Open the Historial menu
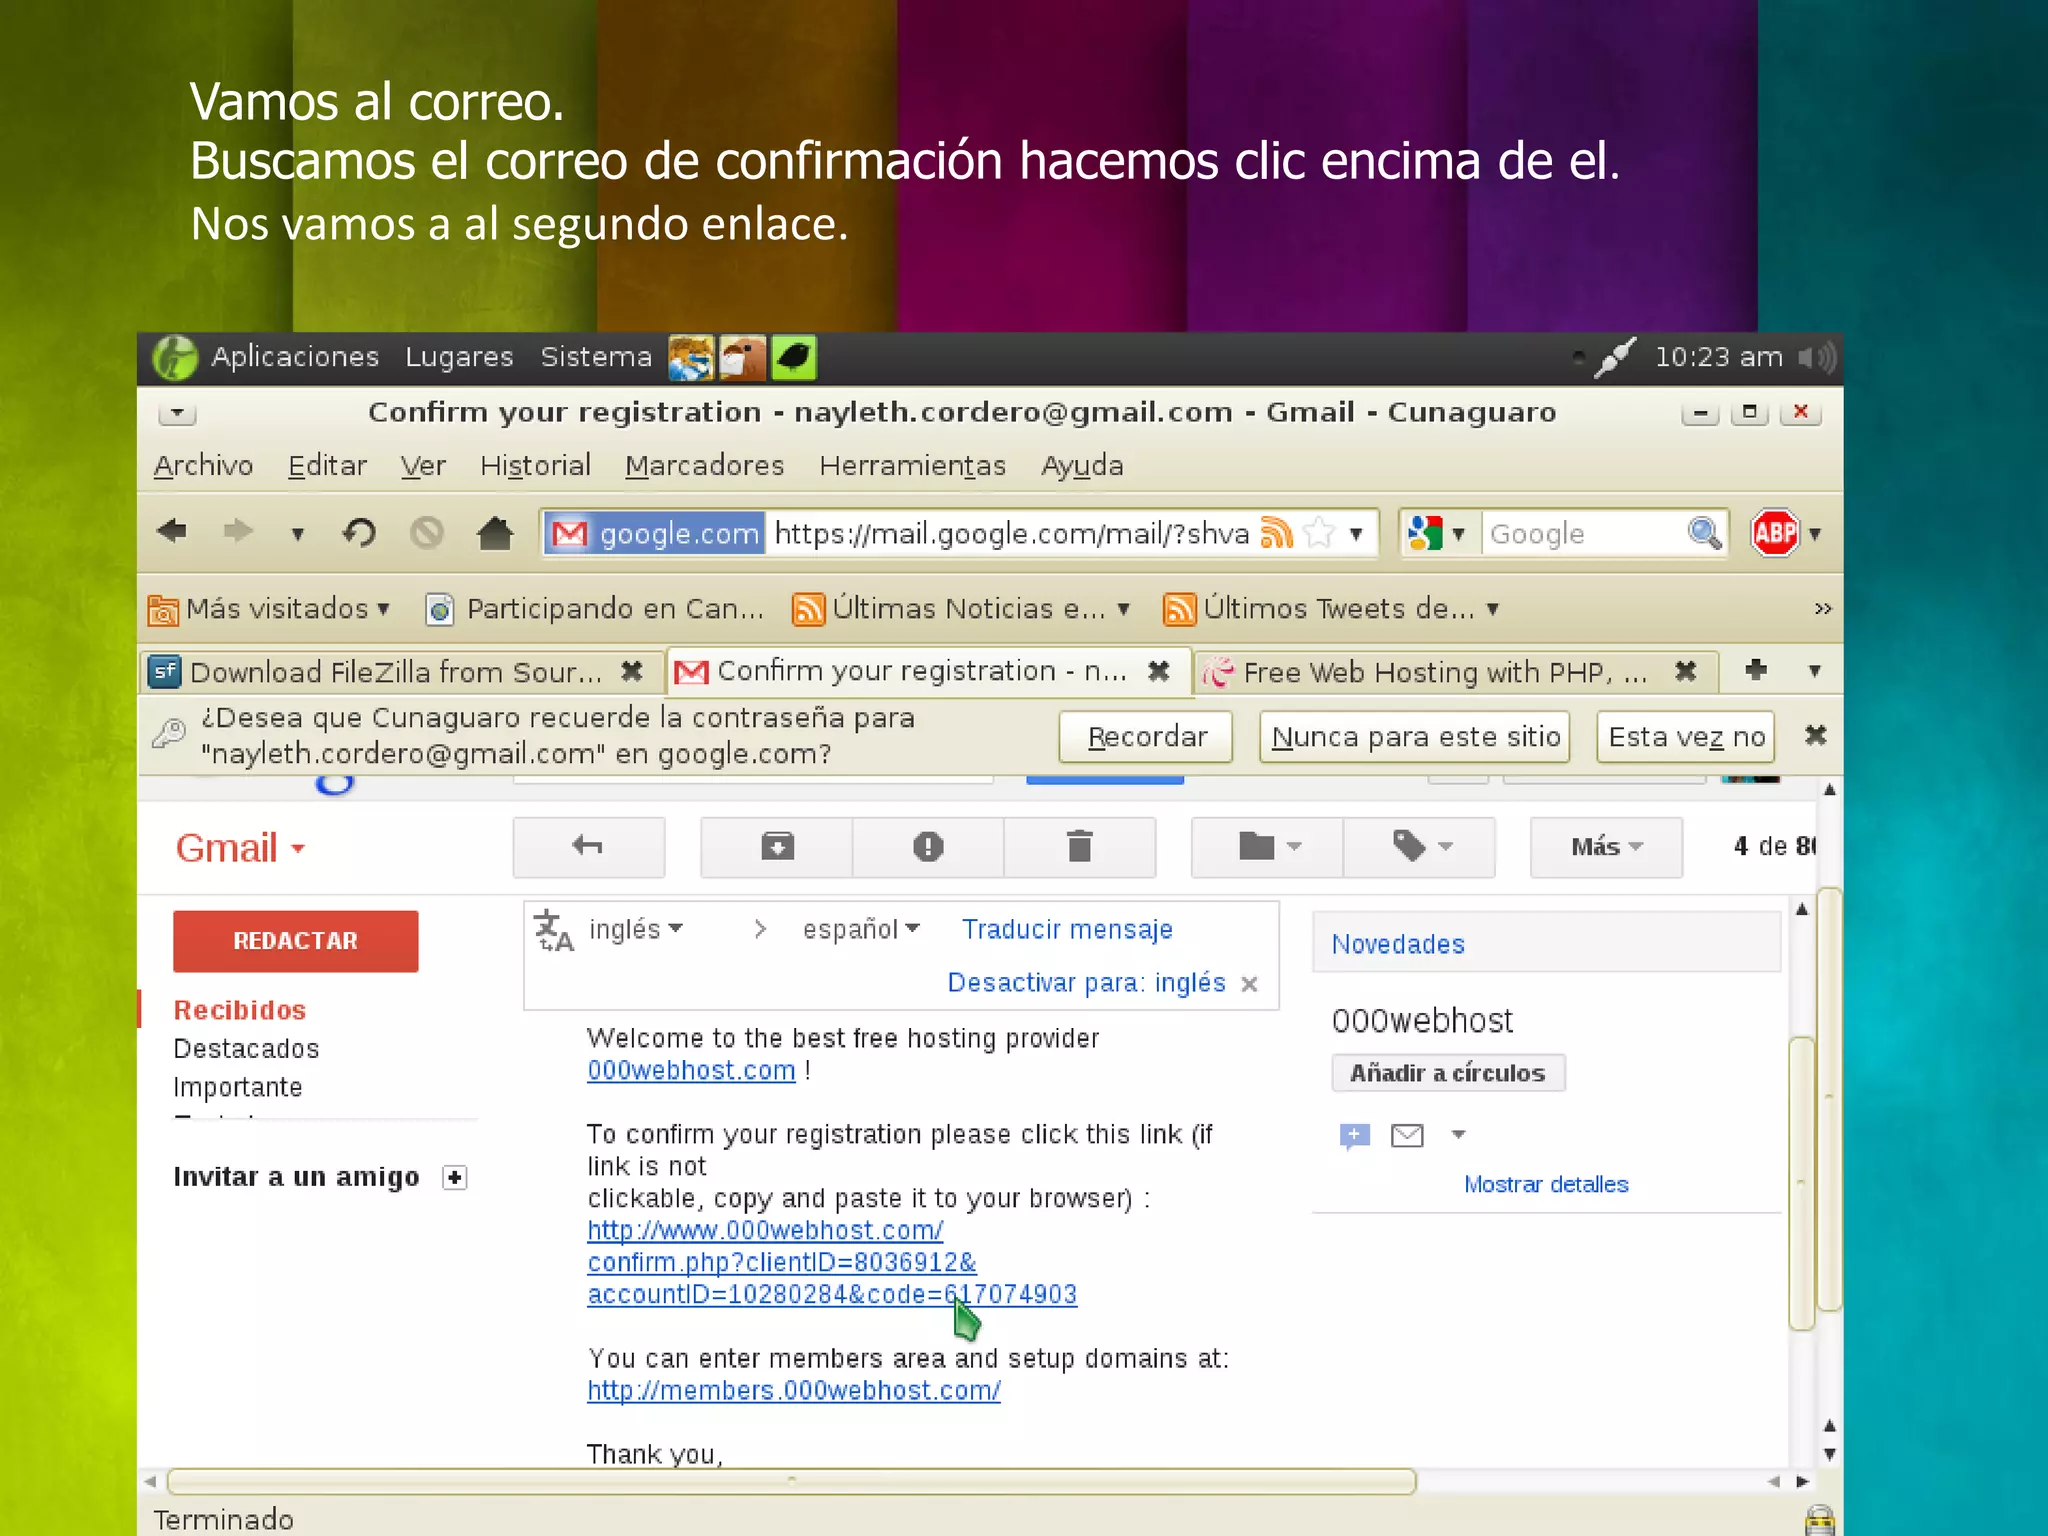Image resolution: width=2048 pixels, height=1536 pixels. (535, 466)
